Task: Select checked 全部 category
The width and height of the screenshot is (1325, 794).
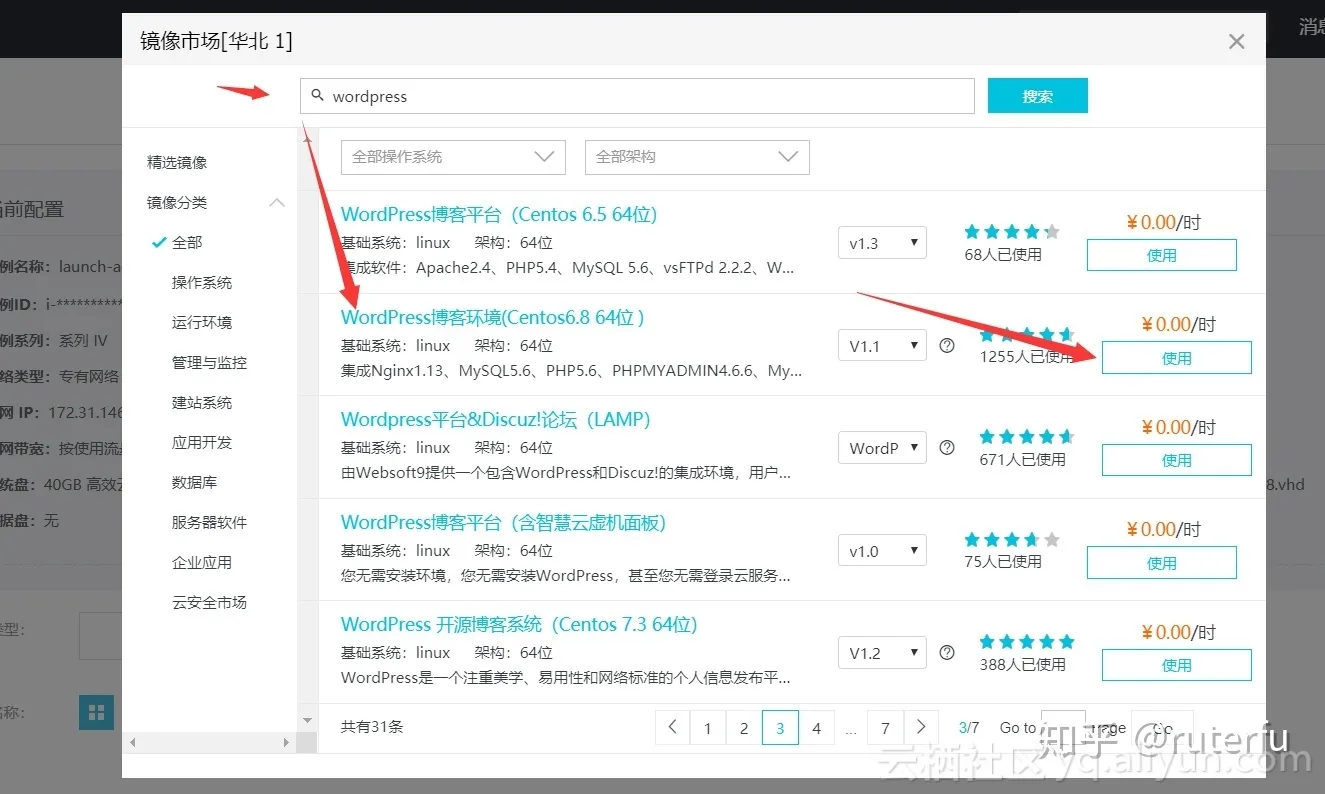Action: (187, 242)
